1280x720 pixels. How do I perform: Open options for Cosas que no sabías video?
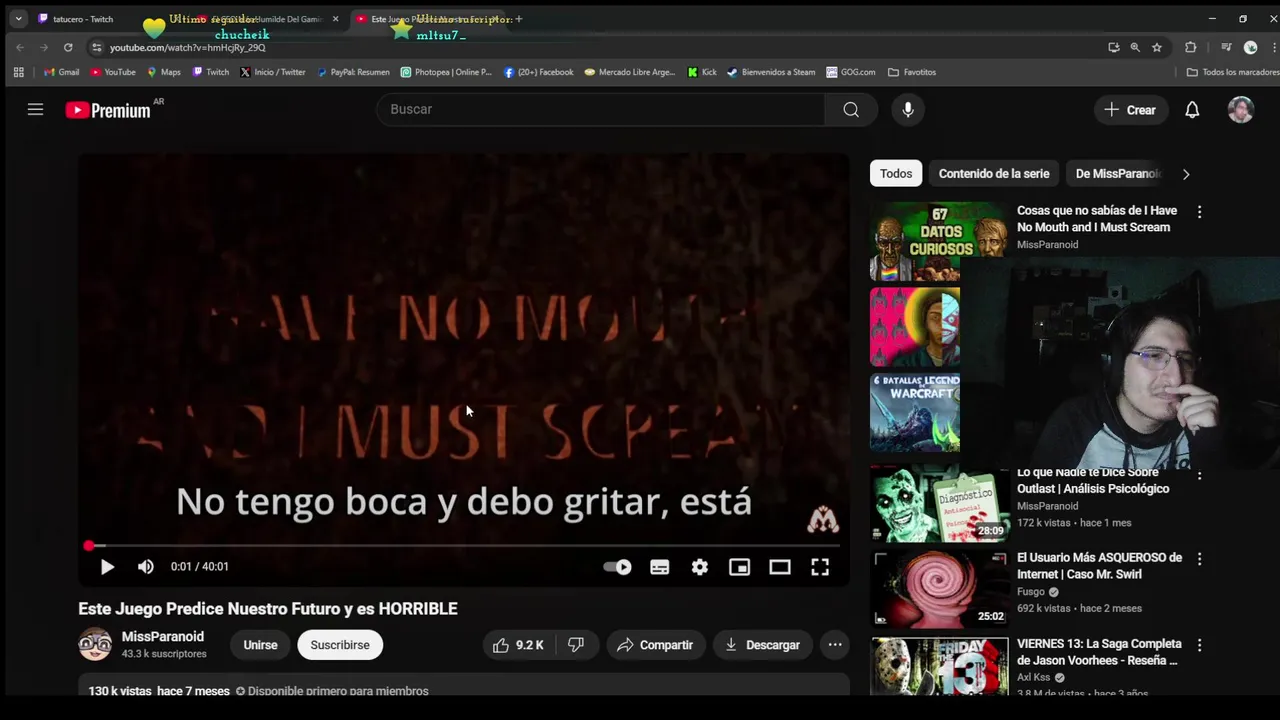click(1199, 212)
